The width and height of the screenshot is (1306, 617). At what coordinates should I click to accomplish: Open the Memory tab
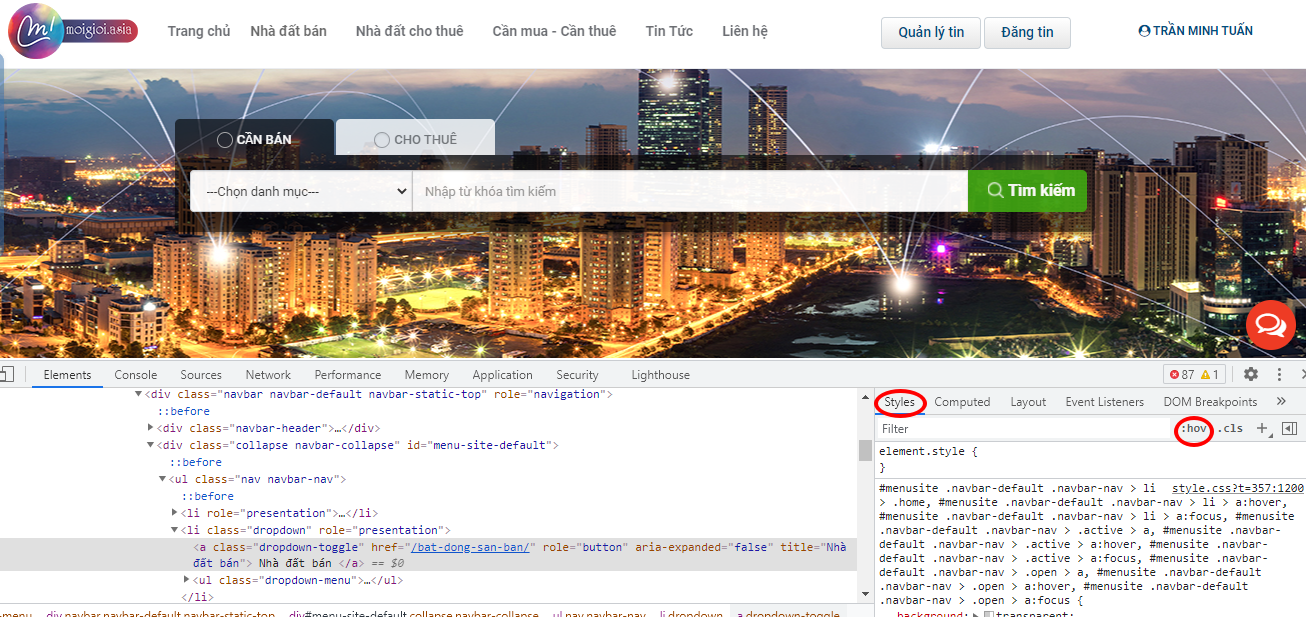pos(426,375)
